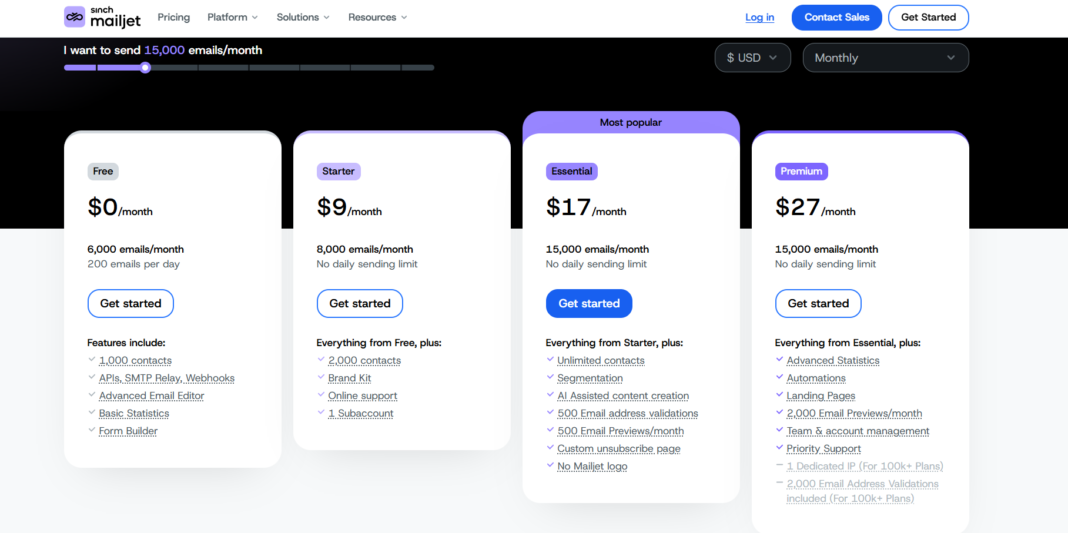Click the Log in link

coord(759,17)
